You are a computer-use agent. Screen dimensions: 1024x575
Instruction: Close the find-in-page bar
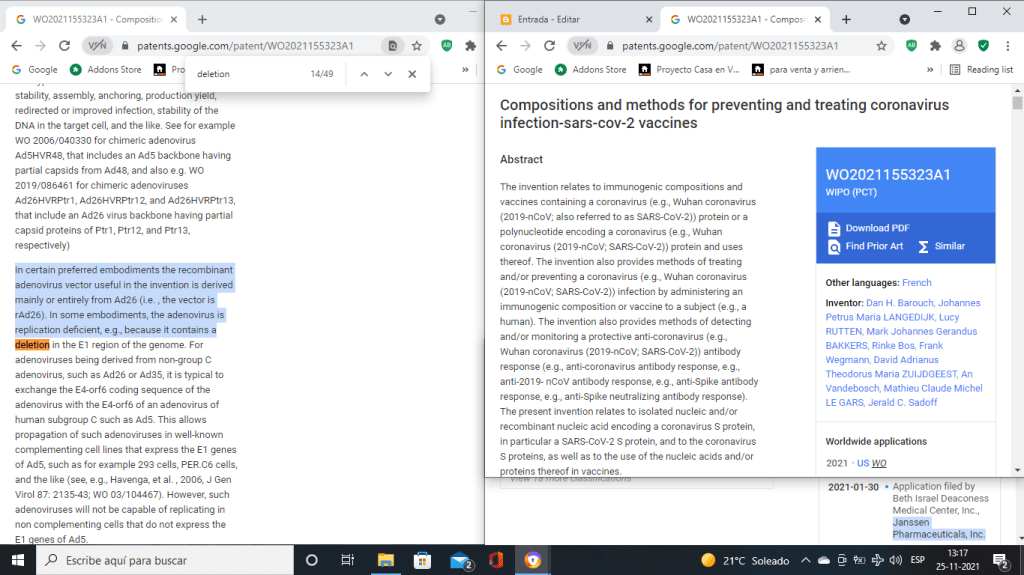(x=412, y=74)
